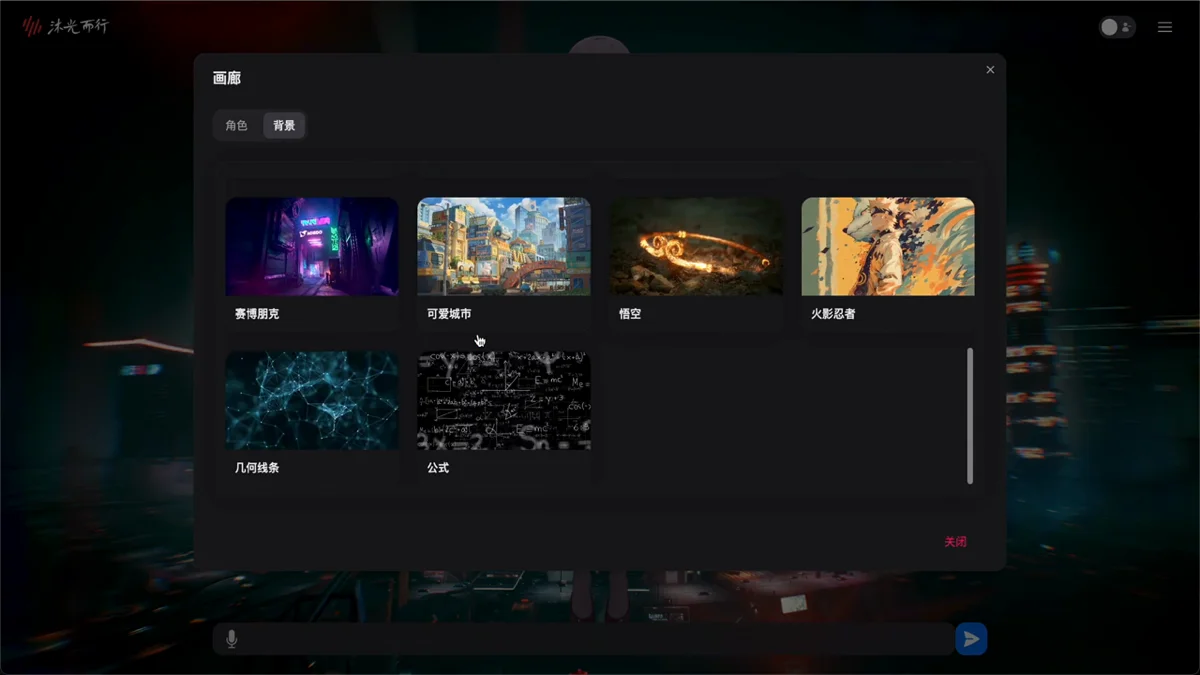Screen dimensions: 1200x675
Task: Click the 悟空 label text
Action: point(630,314)
